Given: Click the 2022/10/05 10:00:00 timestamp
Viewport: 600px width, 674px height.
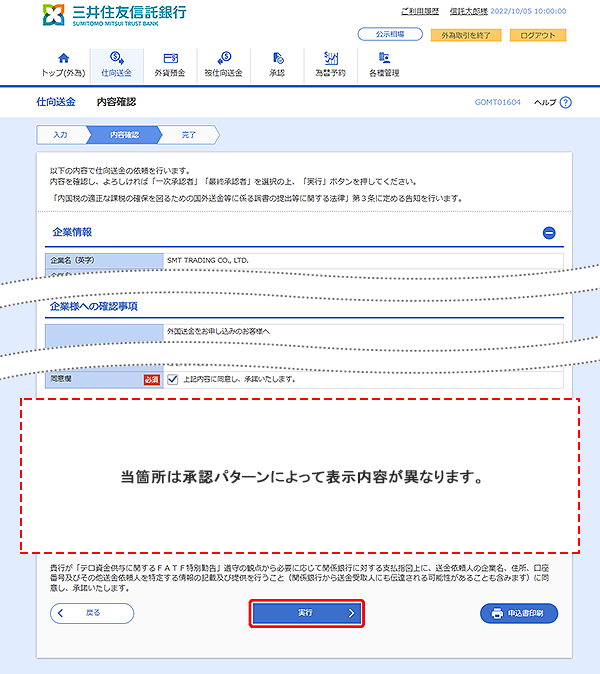Looking at the screenshot, I should (x=528, y=12).
